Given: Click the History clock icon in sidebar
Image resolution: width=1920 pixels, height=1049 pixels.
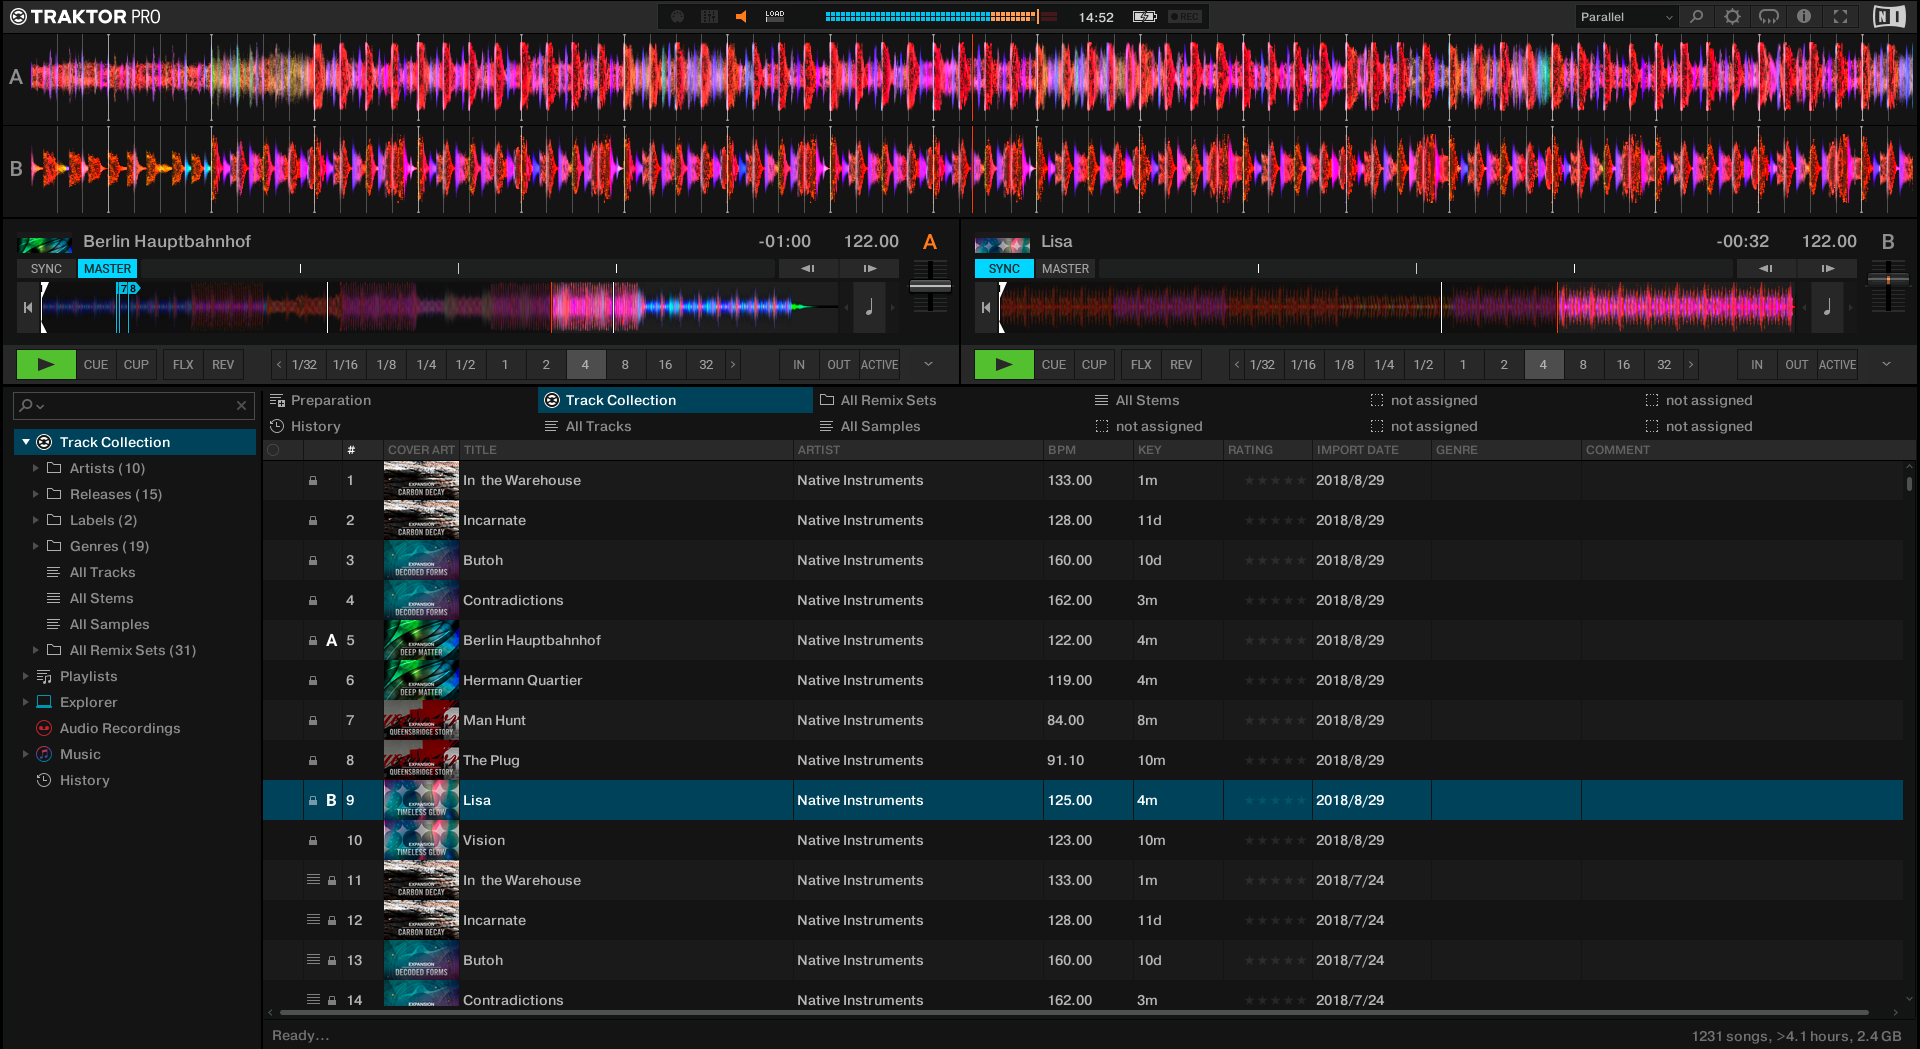Looking at the screenshot, I should [x=44, y=781].
